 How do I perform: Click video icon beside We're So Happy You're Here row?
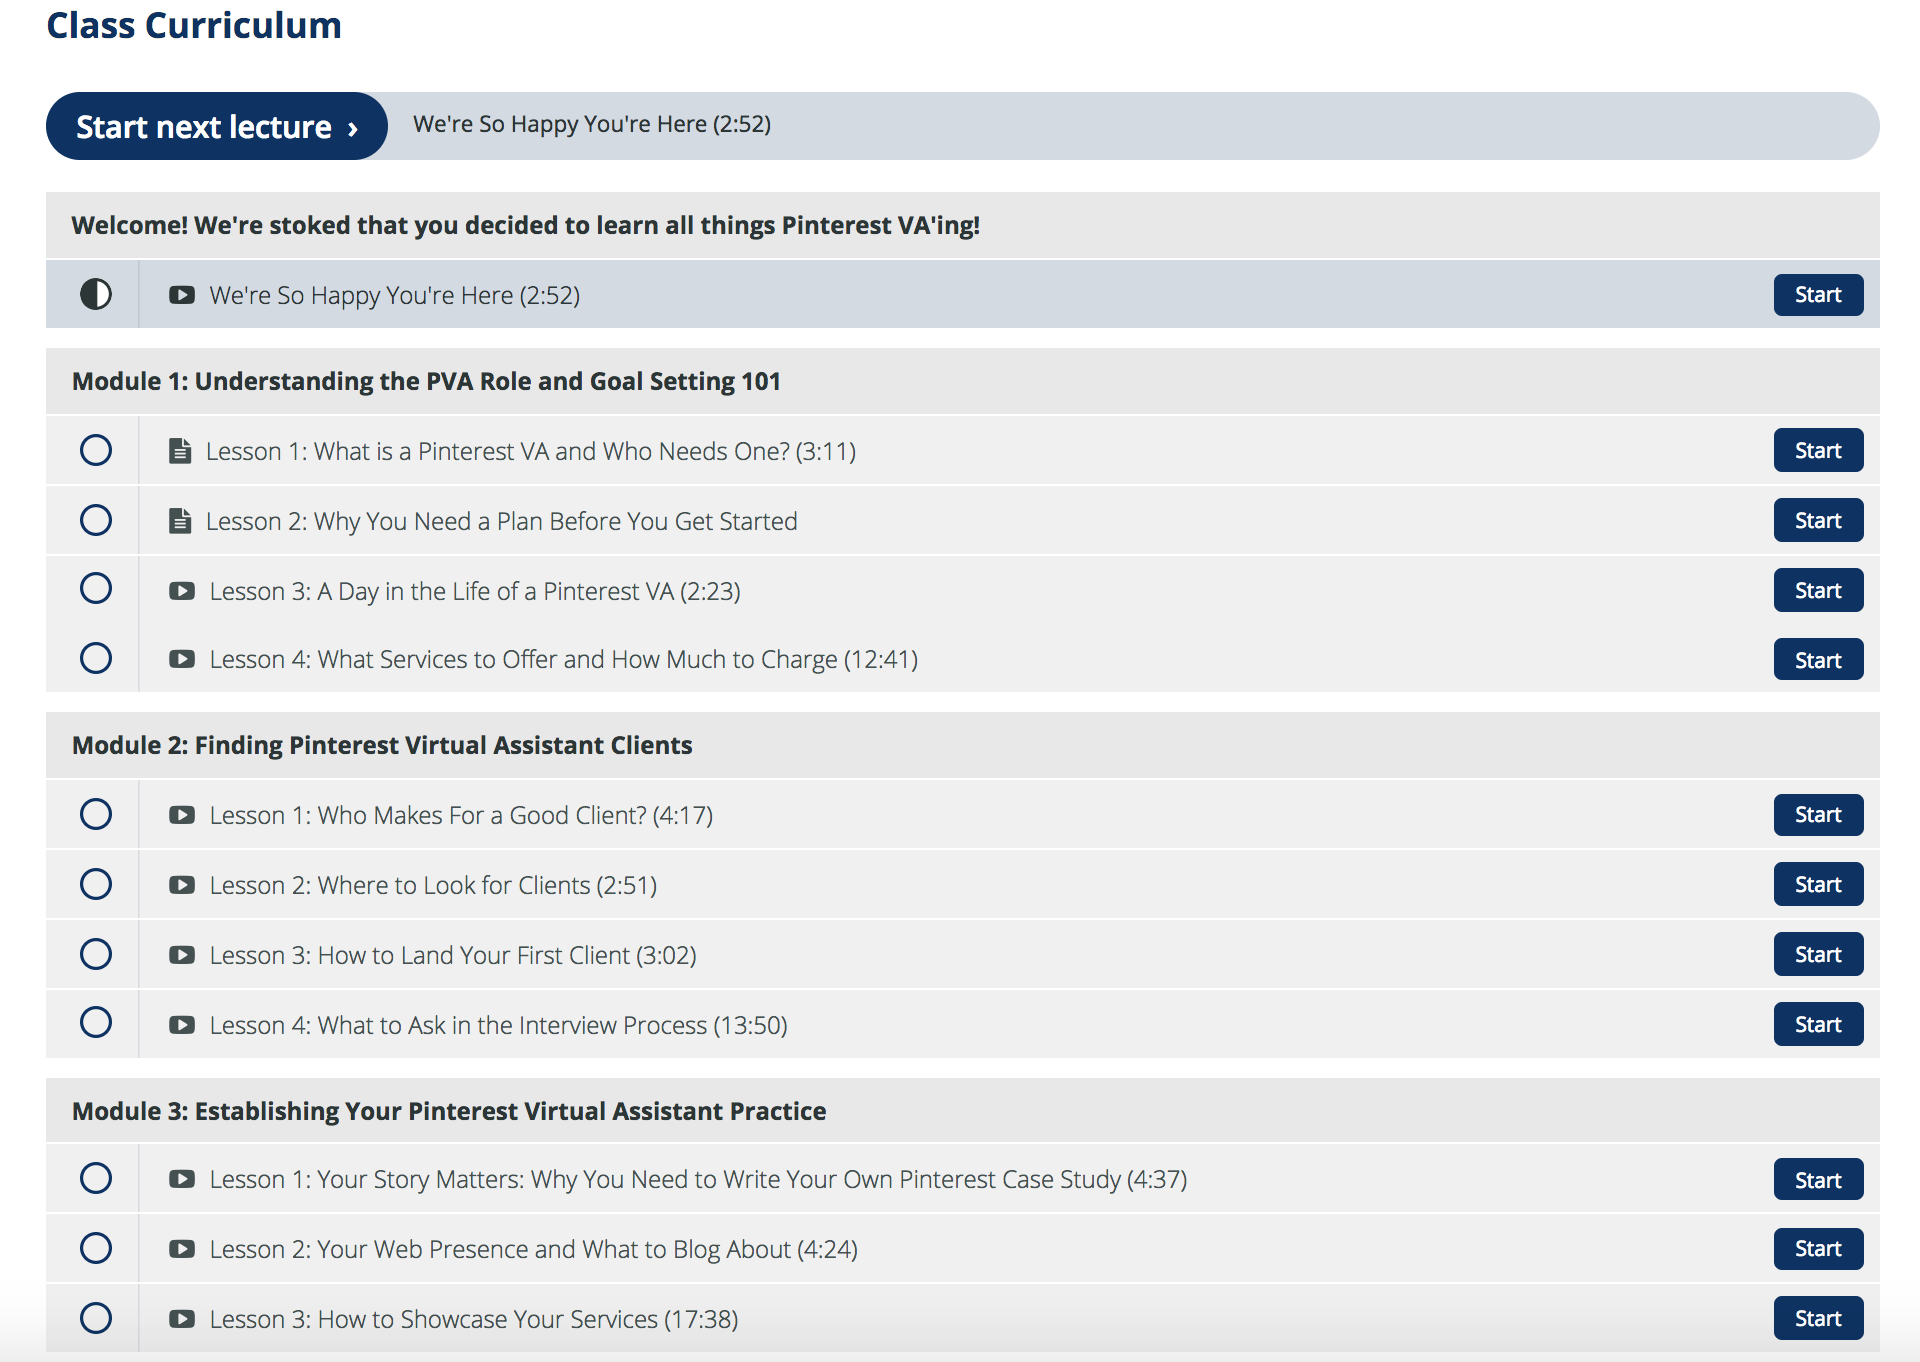point(182,295)
